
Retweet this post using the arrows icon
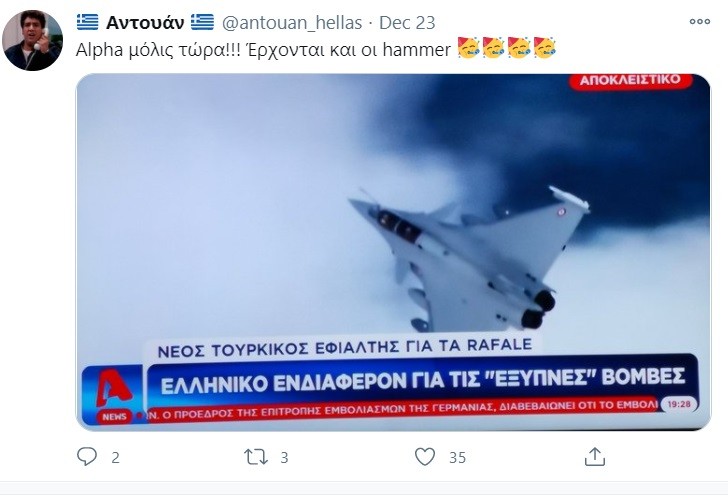pyautogui.click(x=256, y=457)
